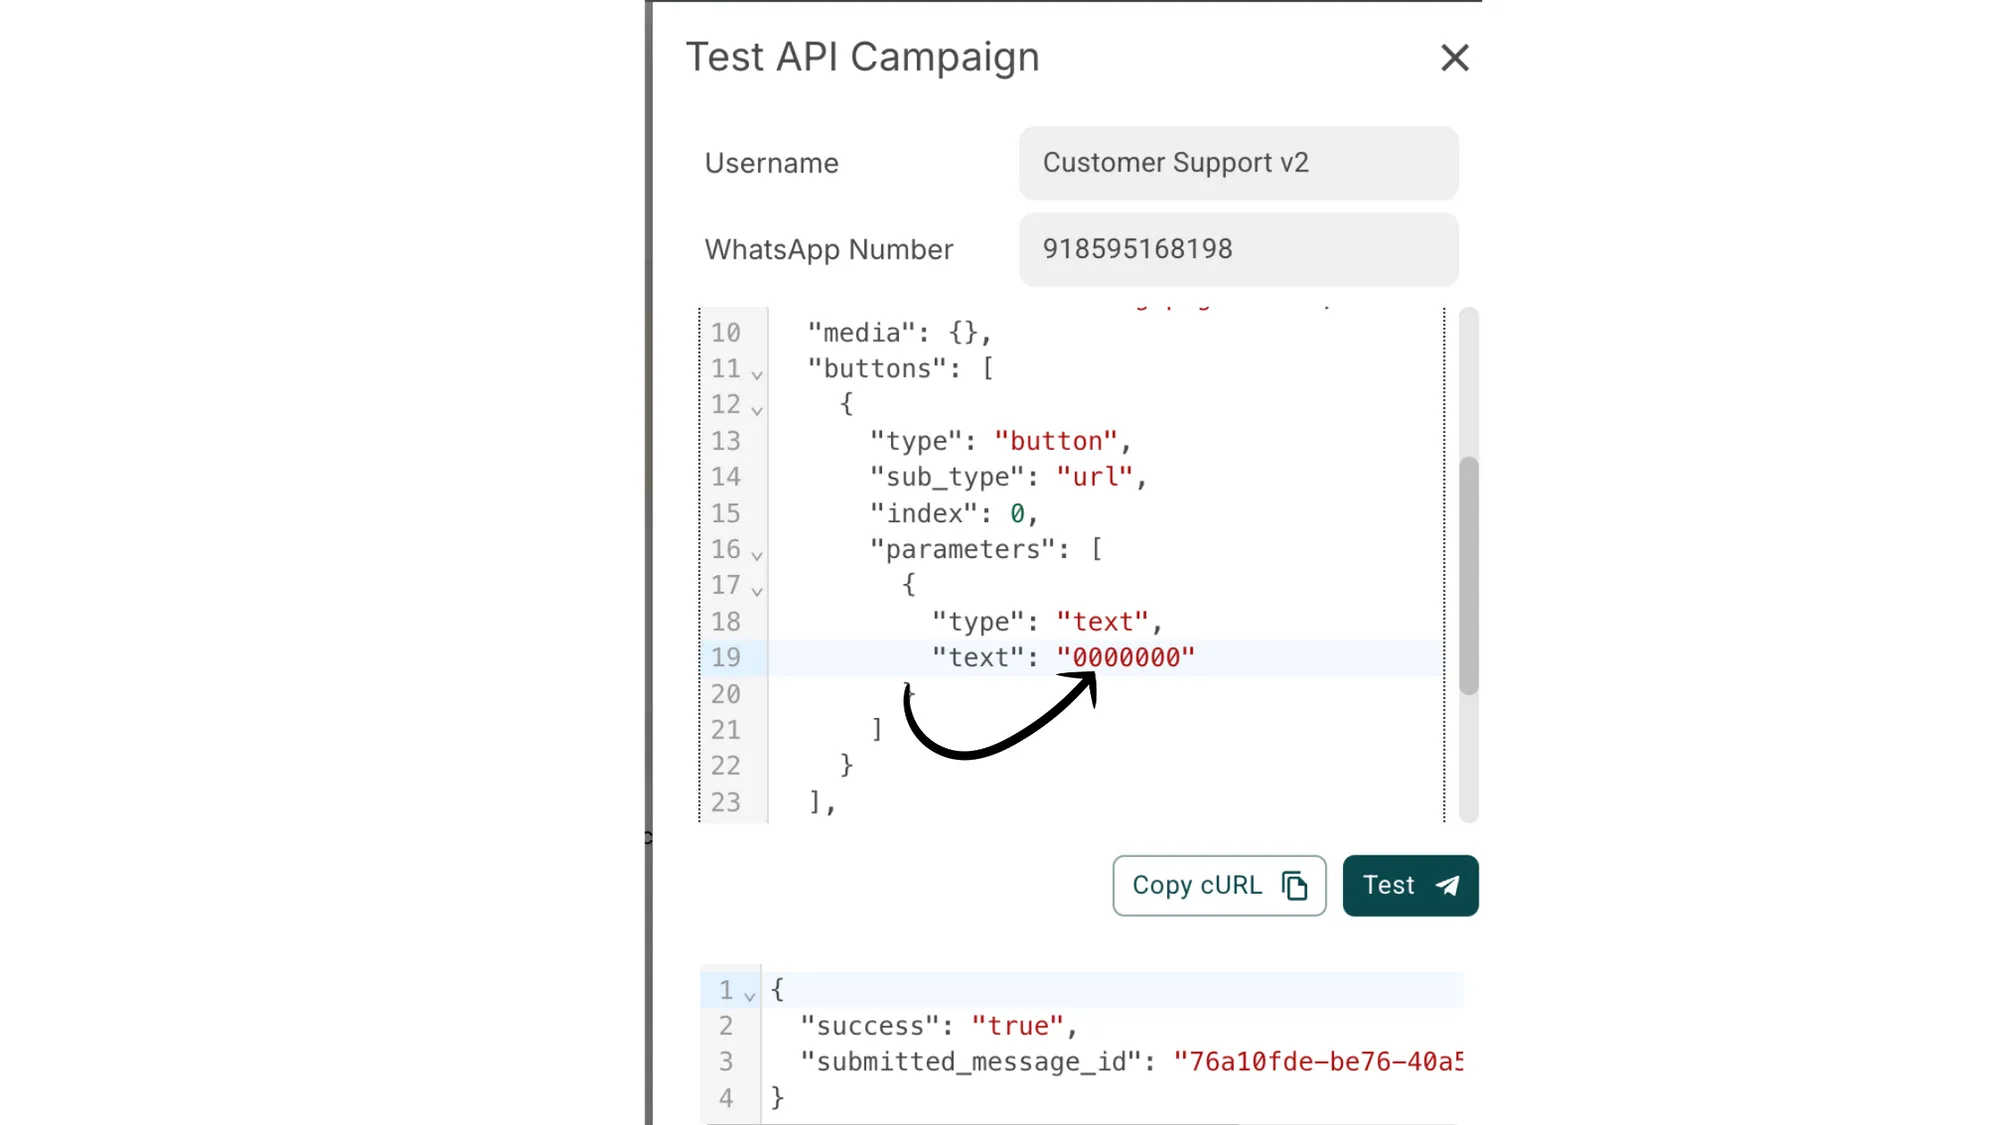Select the WhatsApp Number input field

(x=1238, y=249)
